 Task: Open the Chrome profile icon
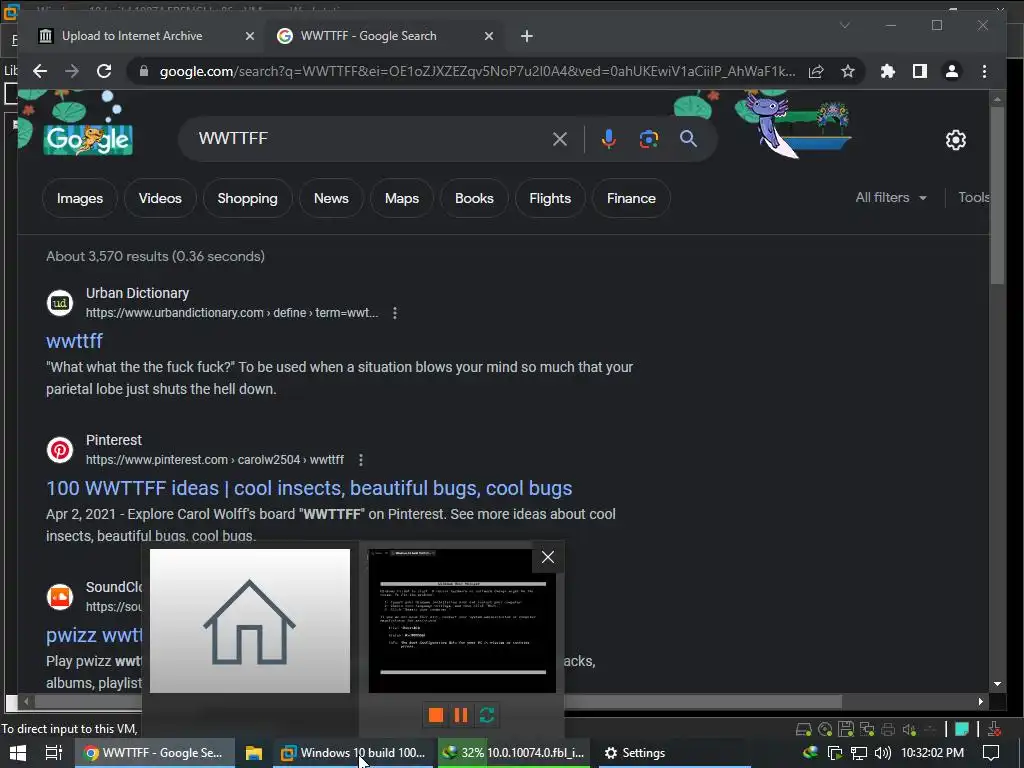[952, 71]
